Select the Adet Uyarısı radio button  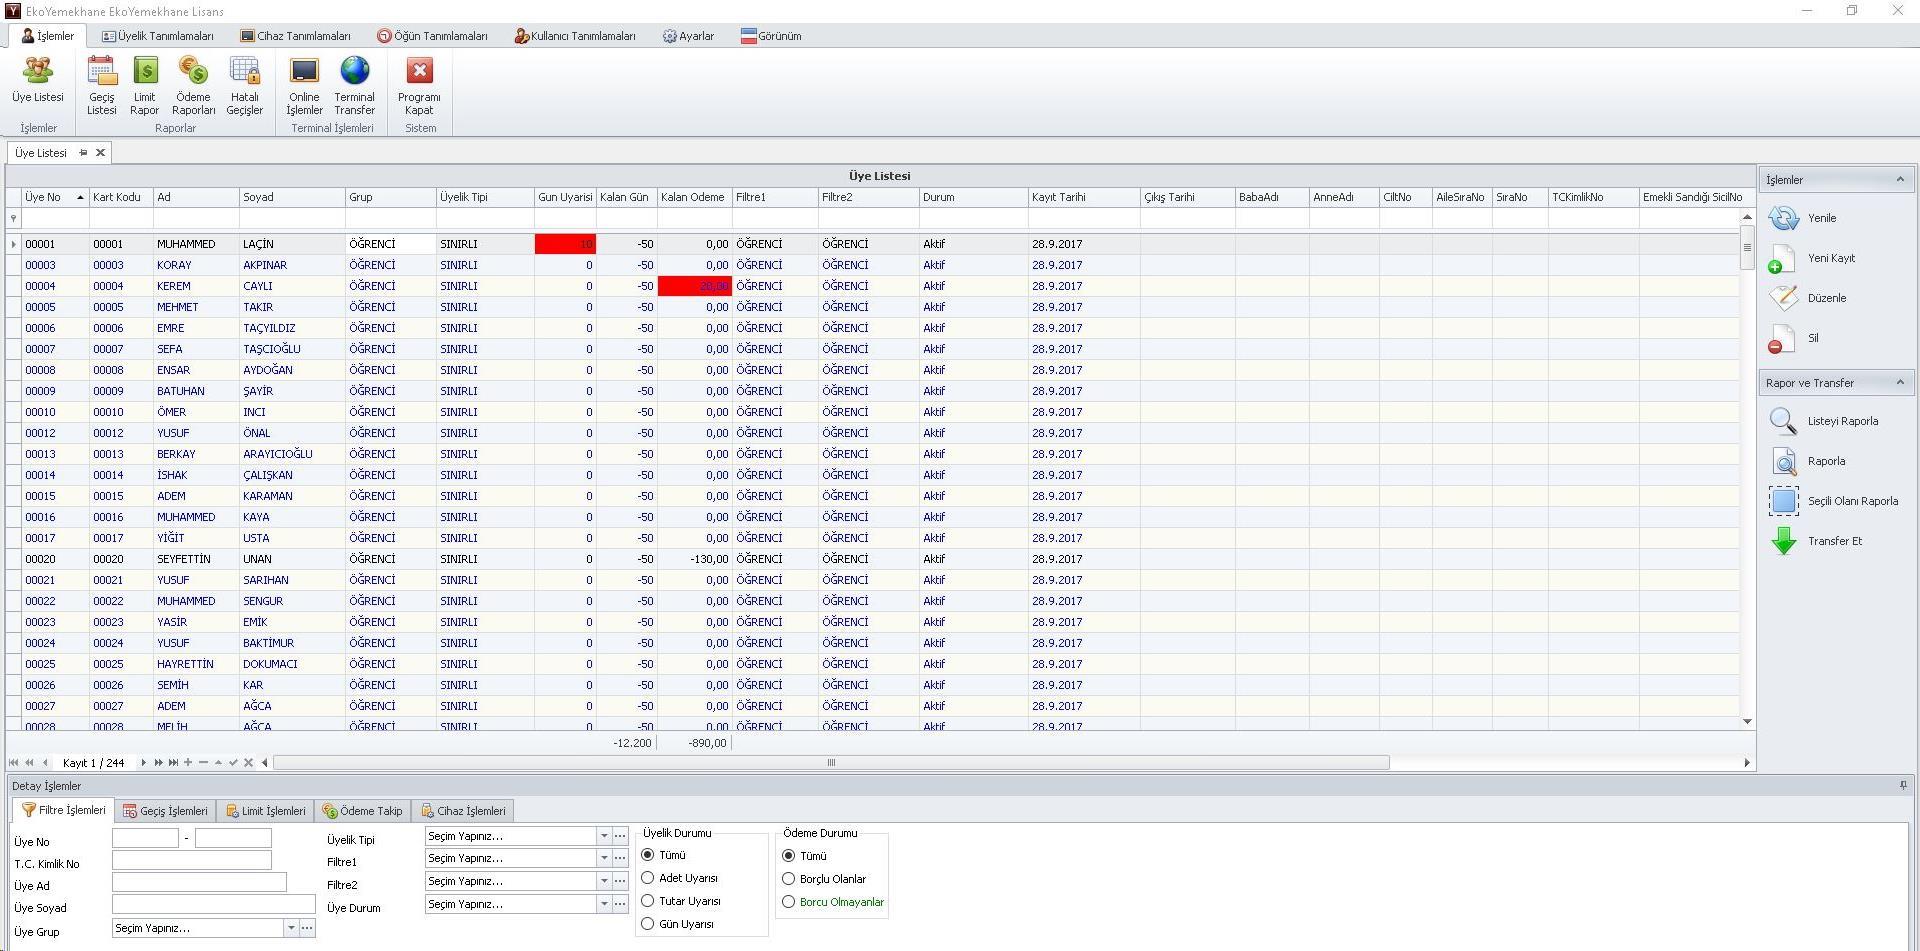point(648,878)
